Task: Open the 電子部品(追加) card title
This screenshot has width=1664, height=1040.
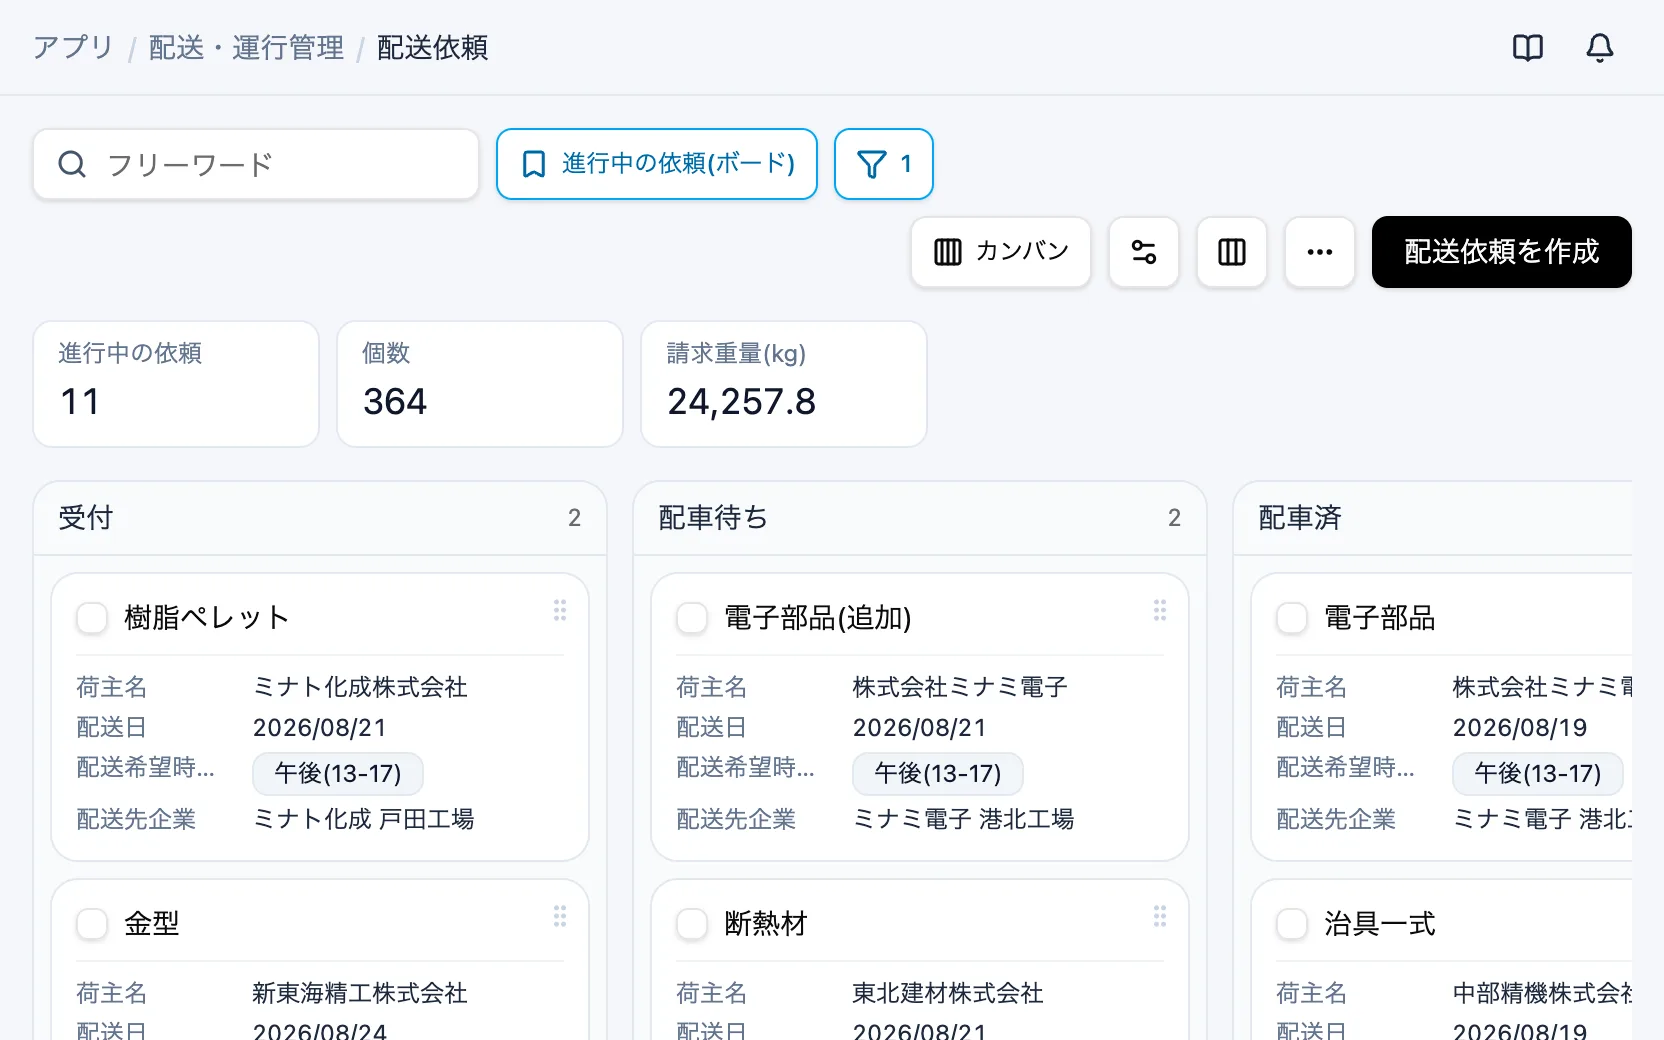Action: pos(818,618)
